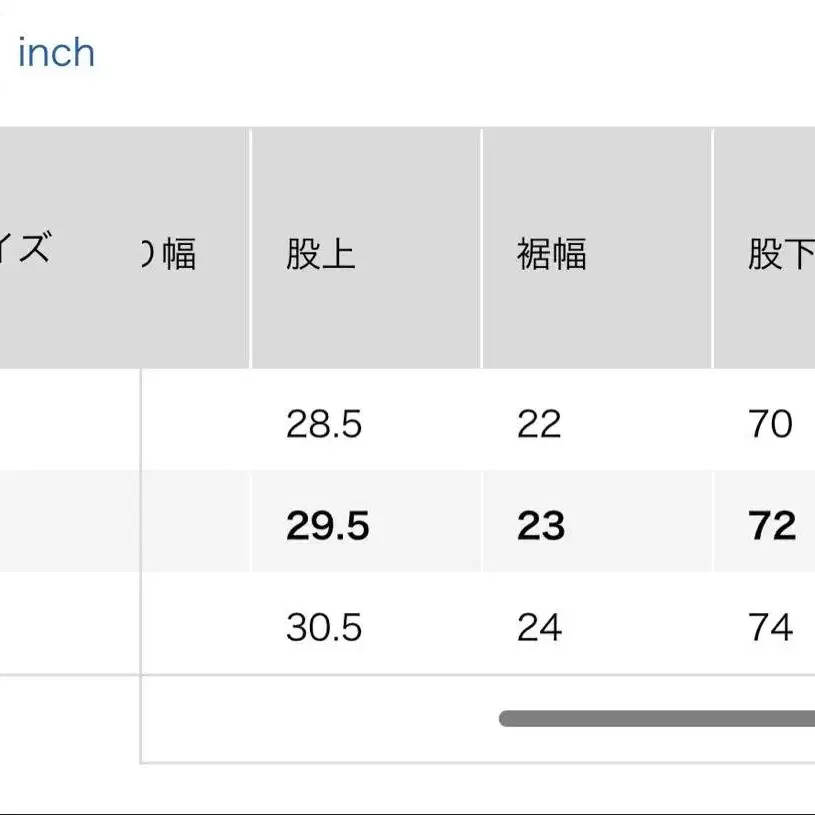Click scrollbar track left of the thumb
This screenshot has height=815, width=815.
320,718
